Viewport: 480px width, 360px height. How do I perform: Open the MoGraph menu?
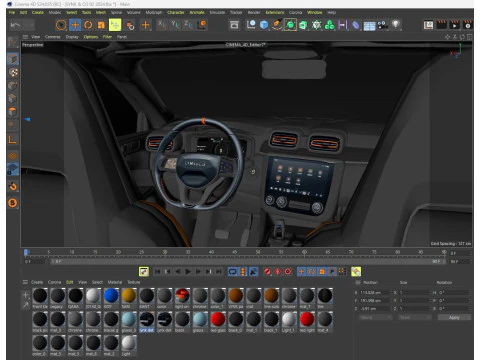154,12
